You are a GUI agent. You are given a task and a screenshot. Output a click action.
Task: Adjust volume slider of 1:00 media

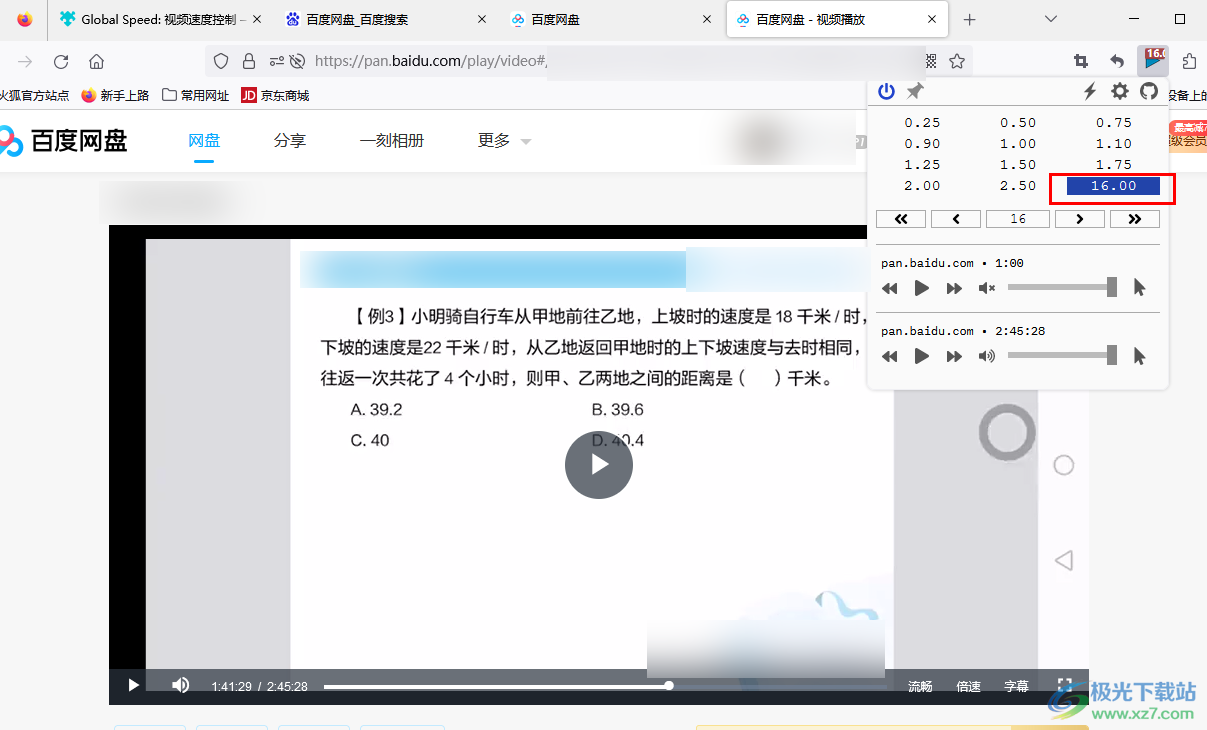coord(1062,288)
